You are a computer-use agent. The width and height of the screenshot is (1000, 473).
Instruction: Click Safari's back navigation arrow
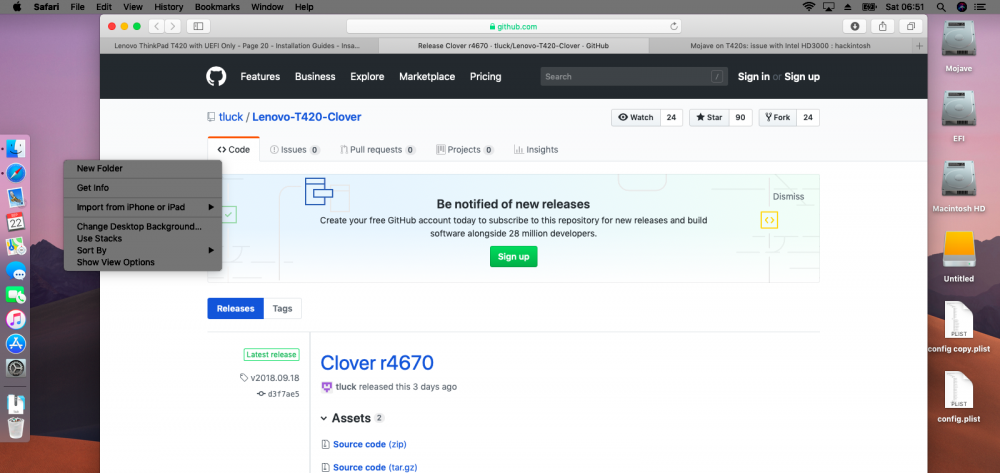pyautogui.click(x=157, y=26)
